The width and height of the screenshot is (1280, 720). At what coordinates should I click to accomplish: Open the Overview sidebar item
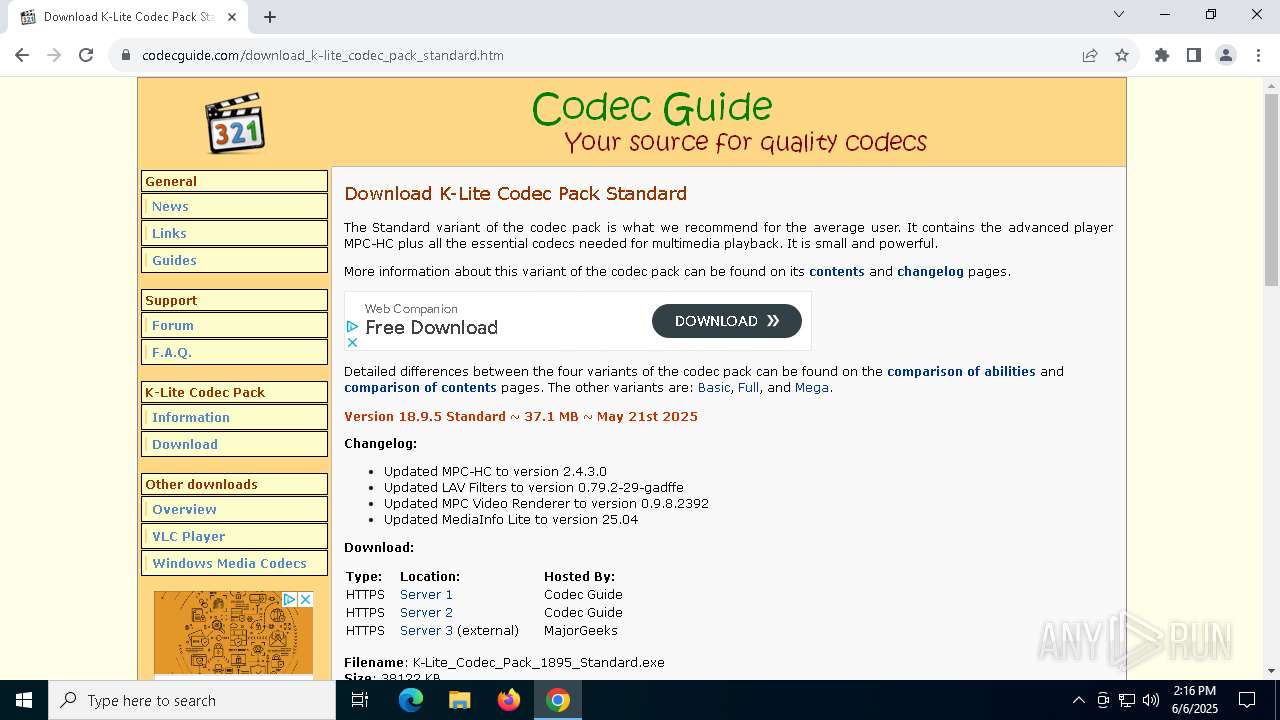click(x=234, y=510)
